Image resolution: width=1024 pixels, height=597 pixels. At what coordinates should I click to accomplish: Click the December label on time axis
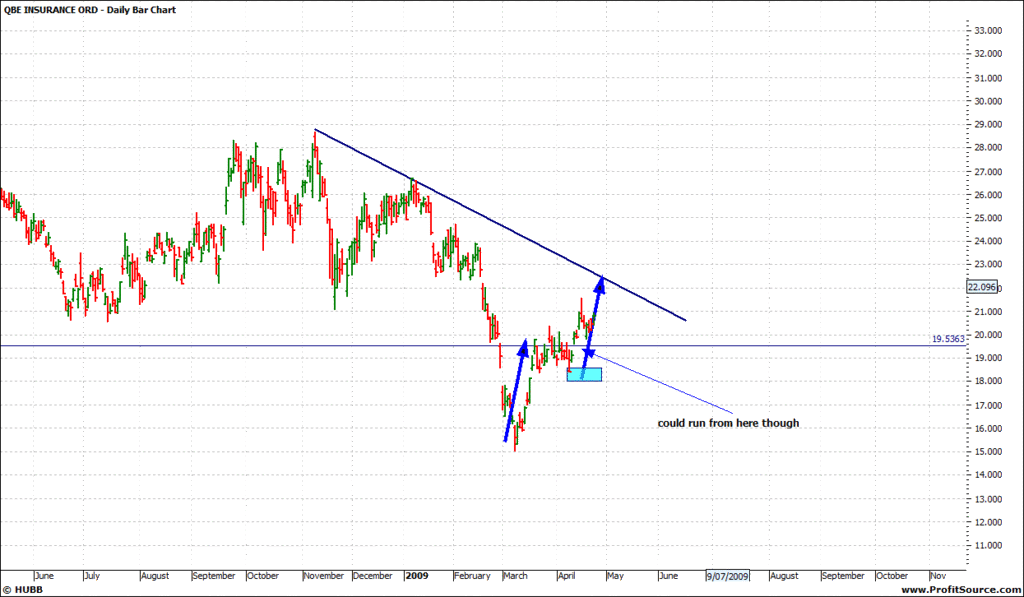pos(373,576)
